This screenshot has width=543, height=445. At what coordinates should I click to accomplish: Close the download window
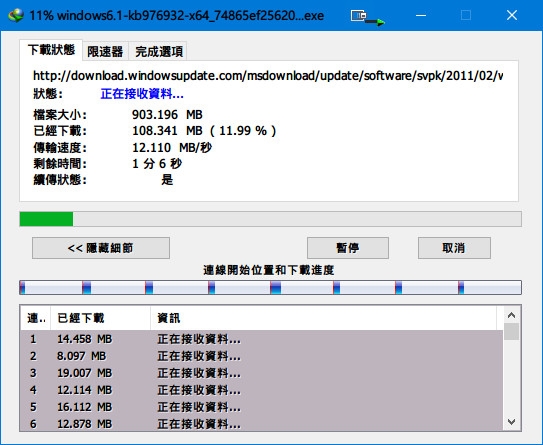[512, 15]
